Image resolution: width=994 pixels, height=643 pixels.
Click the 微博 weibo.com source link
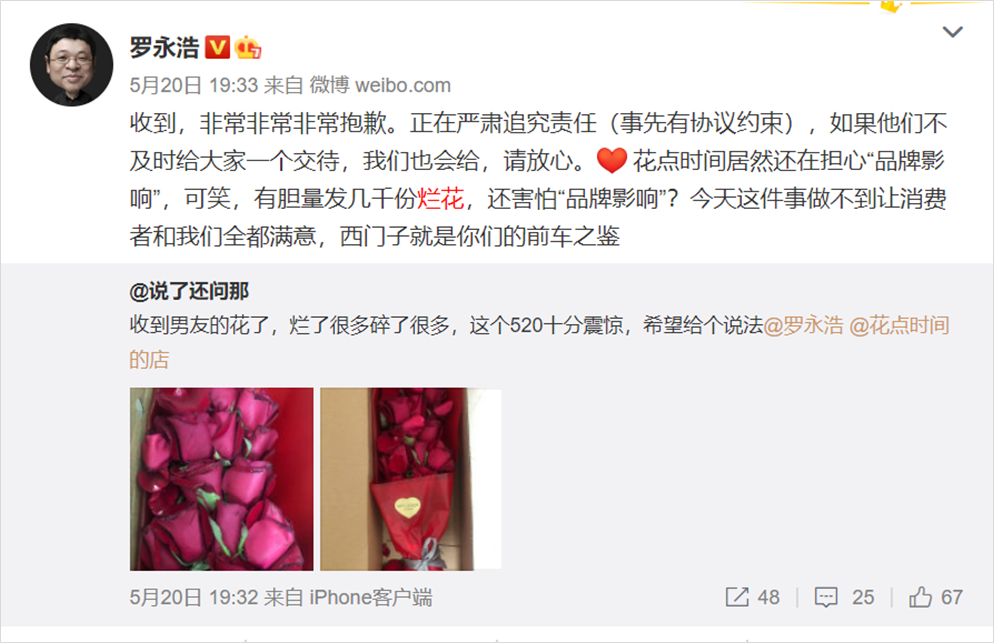[x=380, y=85]
